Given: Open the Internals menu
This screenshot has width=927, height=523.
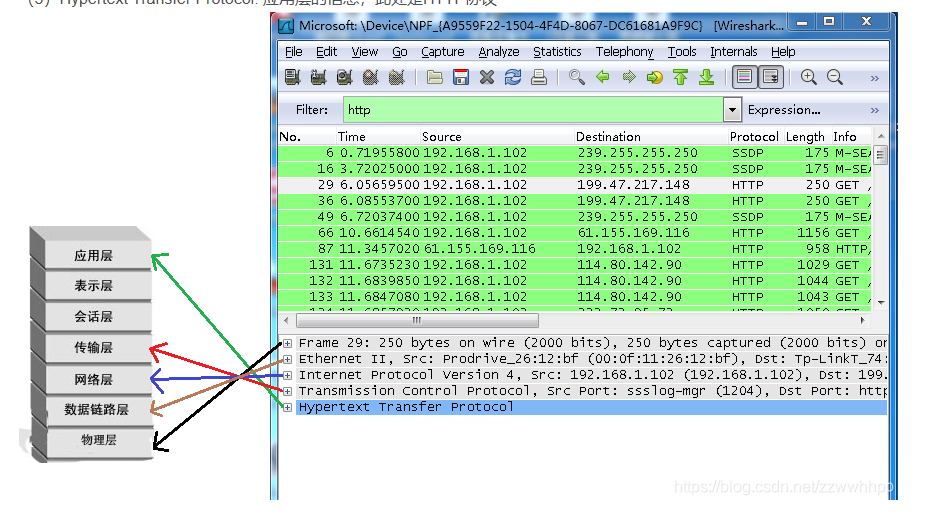Looking at the screenshot, I should tap(733, 52).
